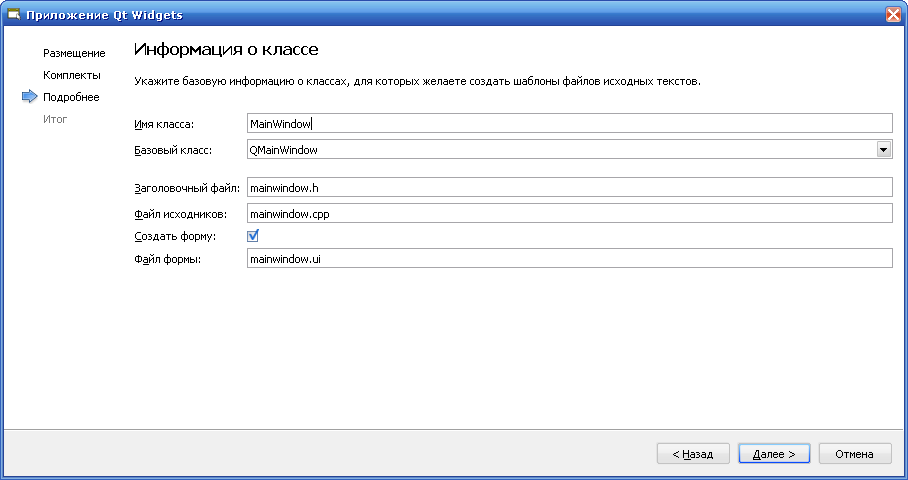This screenshot has height=480, width=908.
Task: Toggle the Создать форму checkbox
Action: [x=253, y=236]
